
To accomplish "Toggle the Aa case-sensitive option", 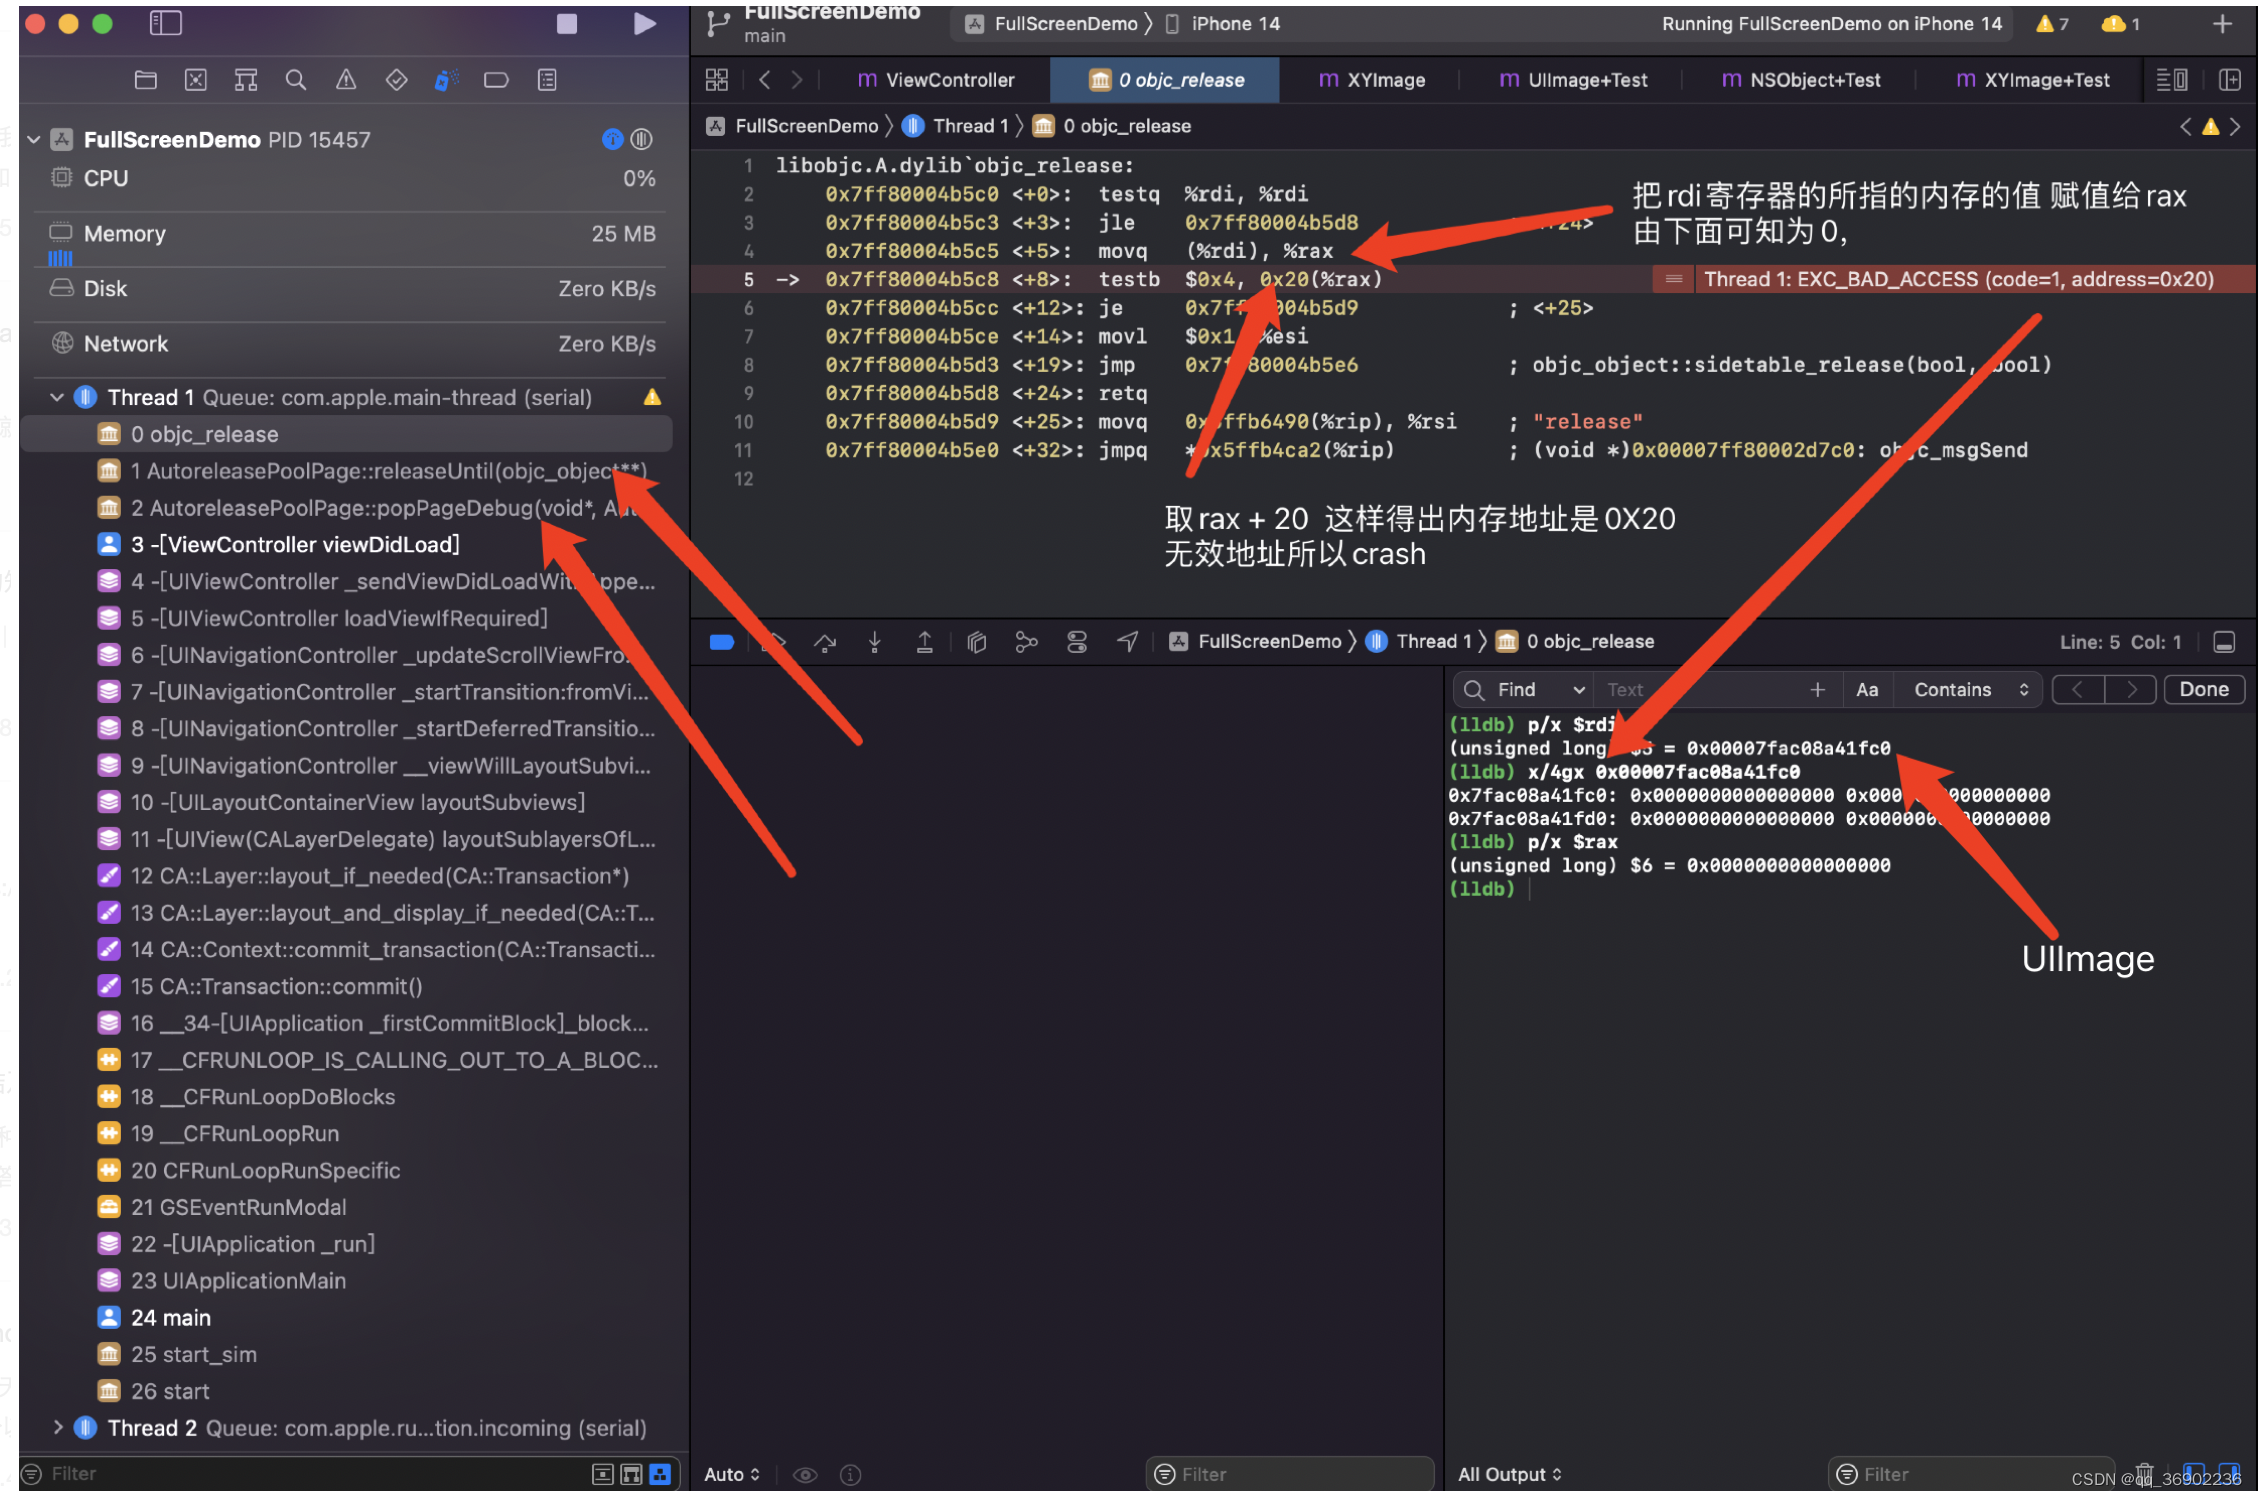I will (x=1867, y=690).
